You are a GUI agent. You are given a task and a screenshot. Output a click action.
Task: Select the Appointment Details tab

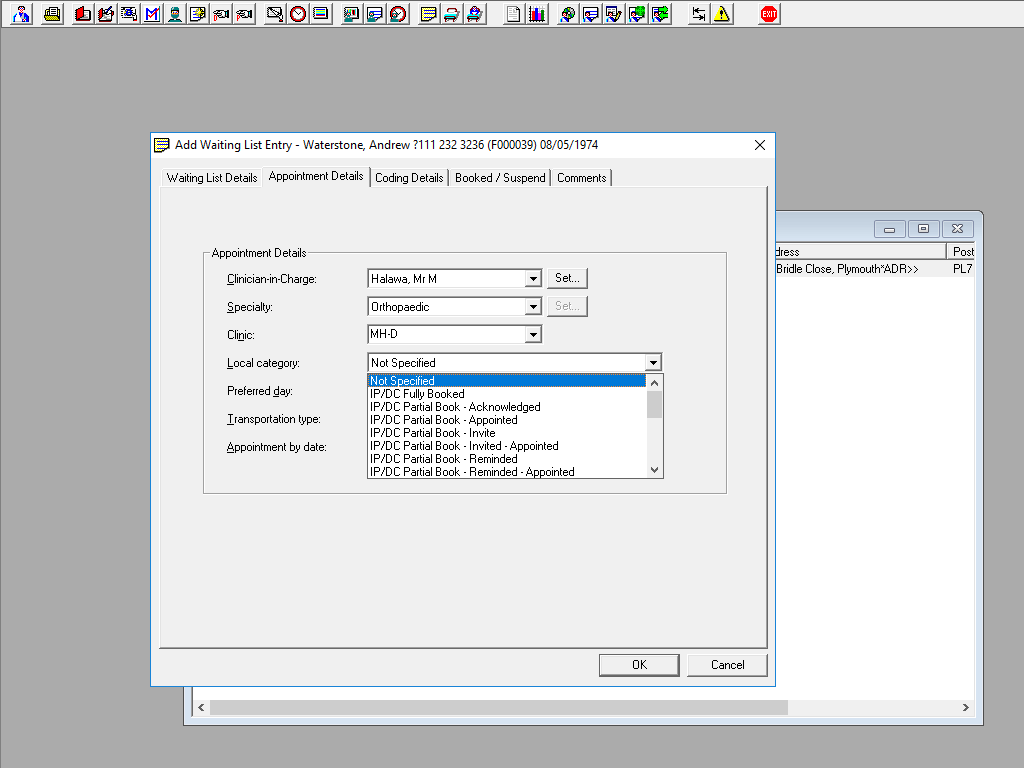point(316,176)
